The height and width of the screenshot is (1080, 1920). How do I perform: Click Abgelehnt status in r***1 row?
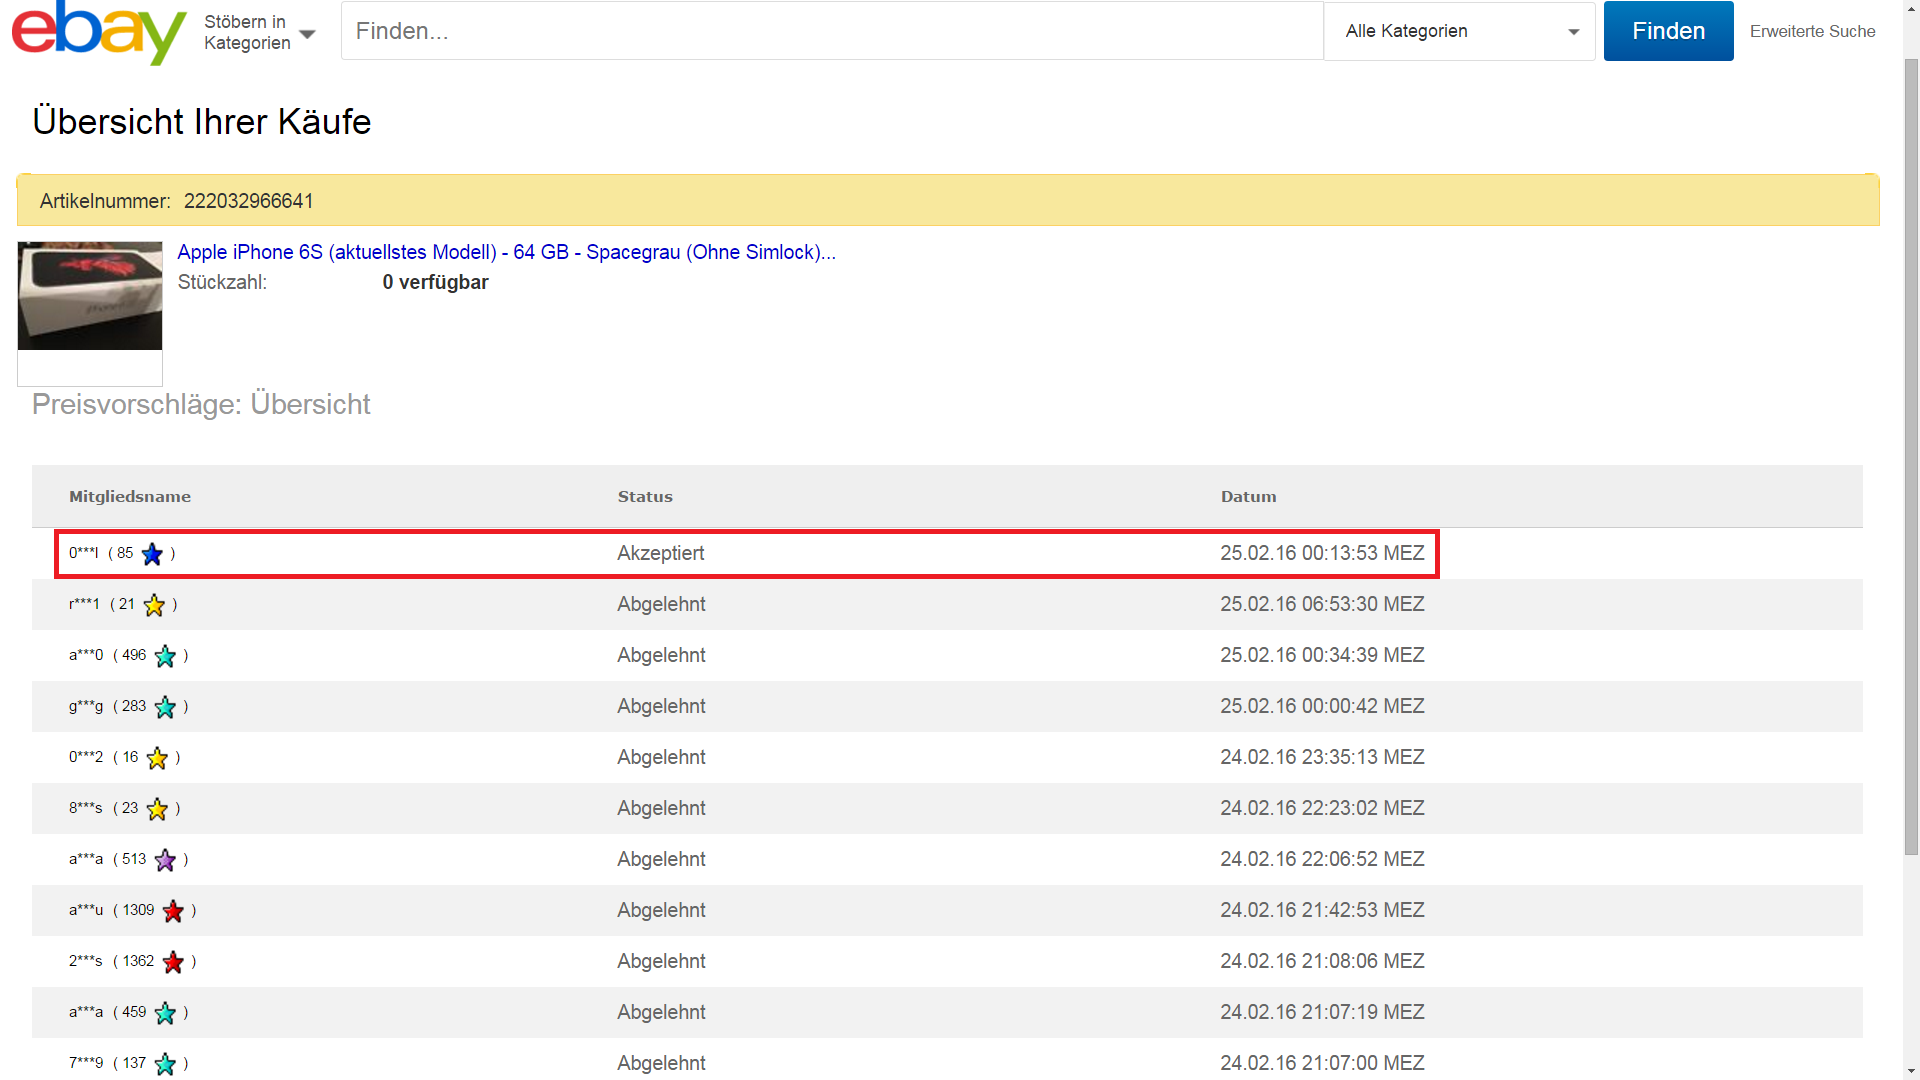(x=661, y=604)
